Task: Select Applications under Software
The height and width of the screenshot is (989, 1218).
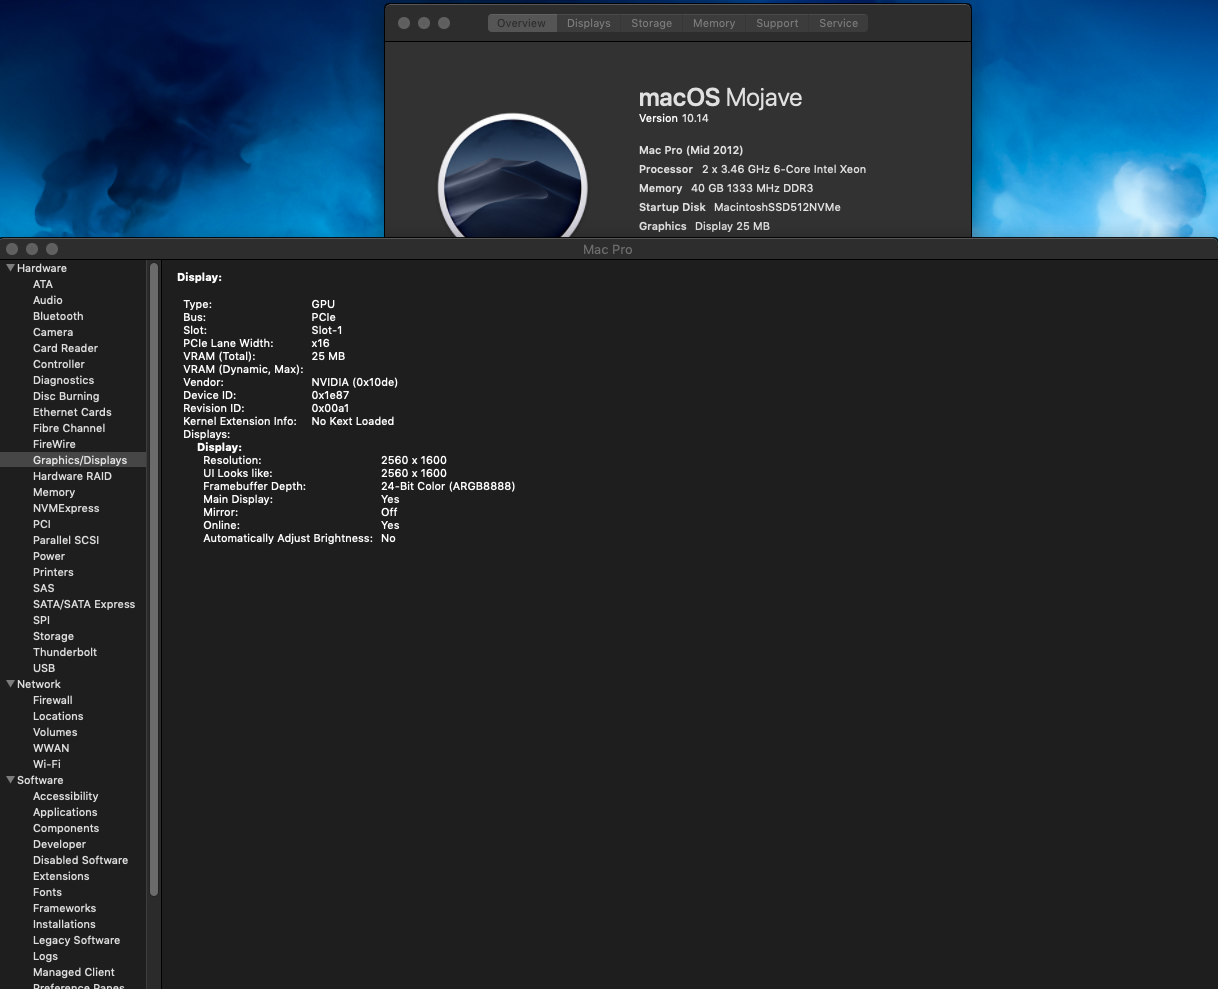Action: (65, 812)
